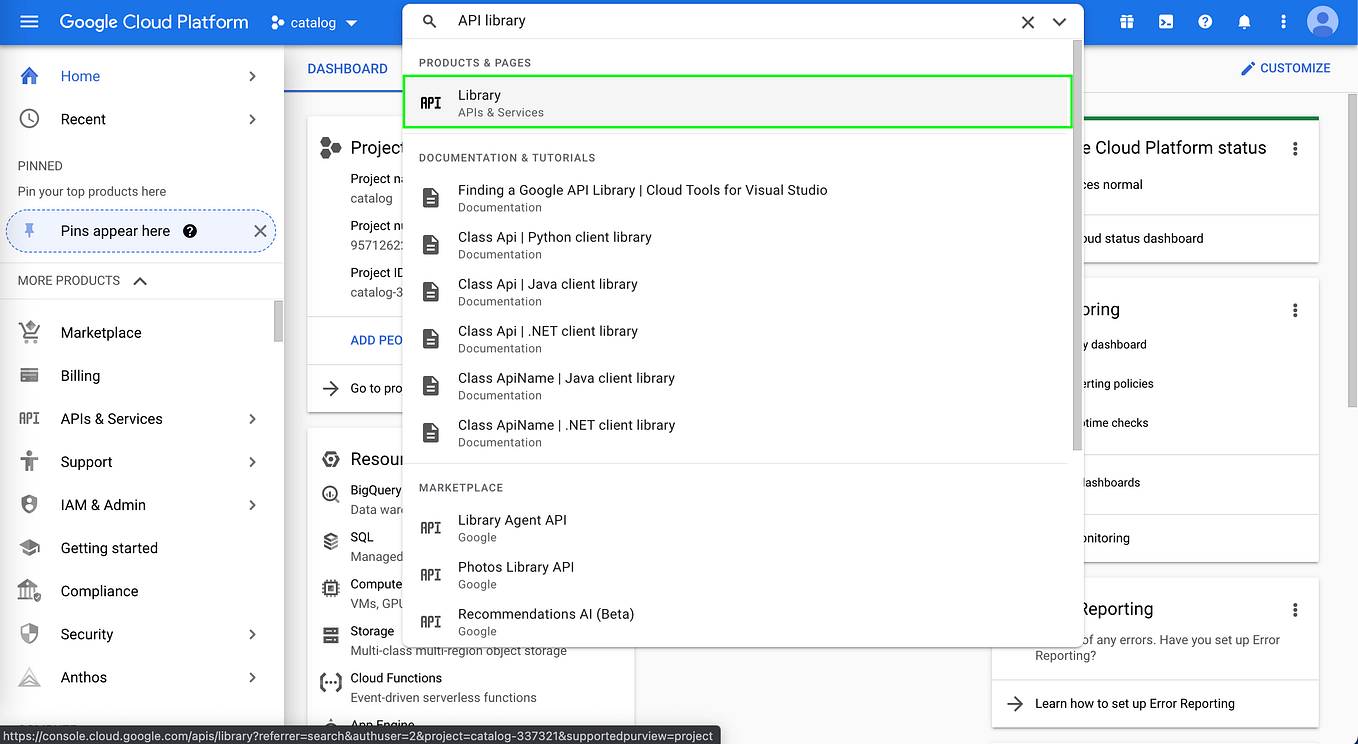This screenshot has width=1358, height=744.
Task: Open the navigation hamburger menu
Action: click(28, 21)
